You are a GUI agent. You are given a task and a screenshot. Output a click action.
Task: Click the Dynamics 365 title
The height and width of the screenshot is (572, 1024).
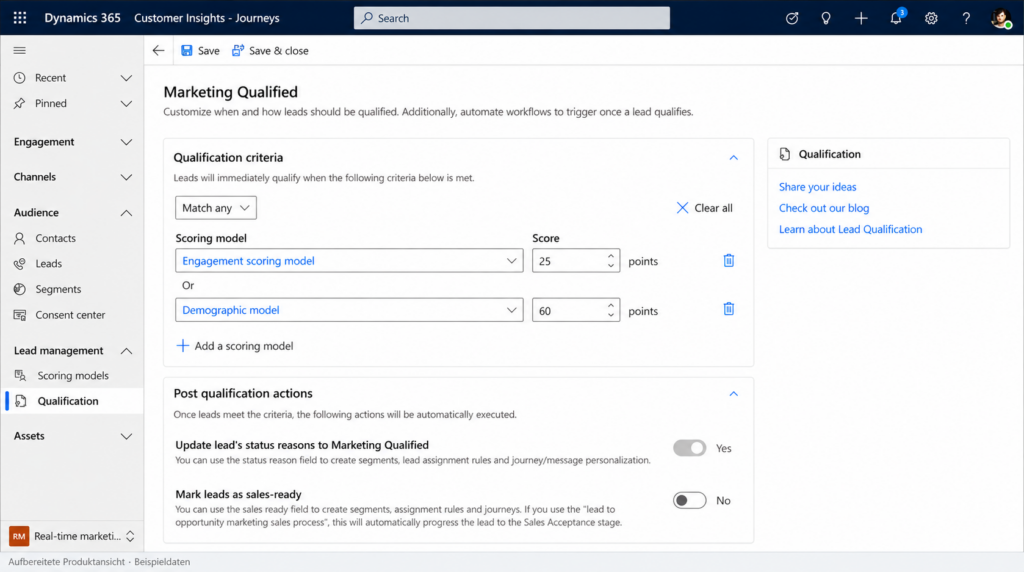(x=82, y=18)
